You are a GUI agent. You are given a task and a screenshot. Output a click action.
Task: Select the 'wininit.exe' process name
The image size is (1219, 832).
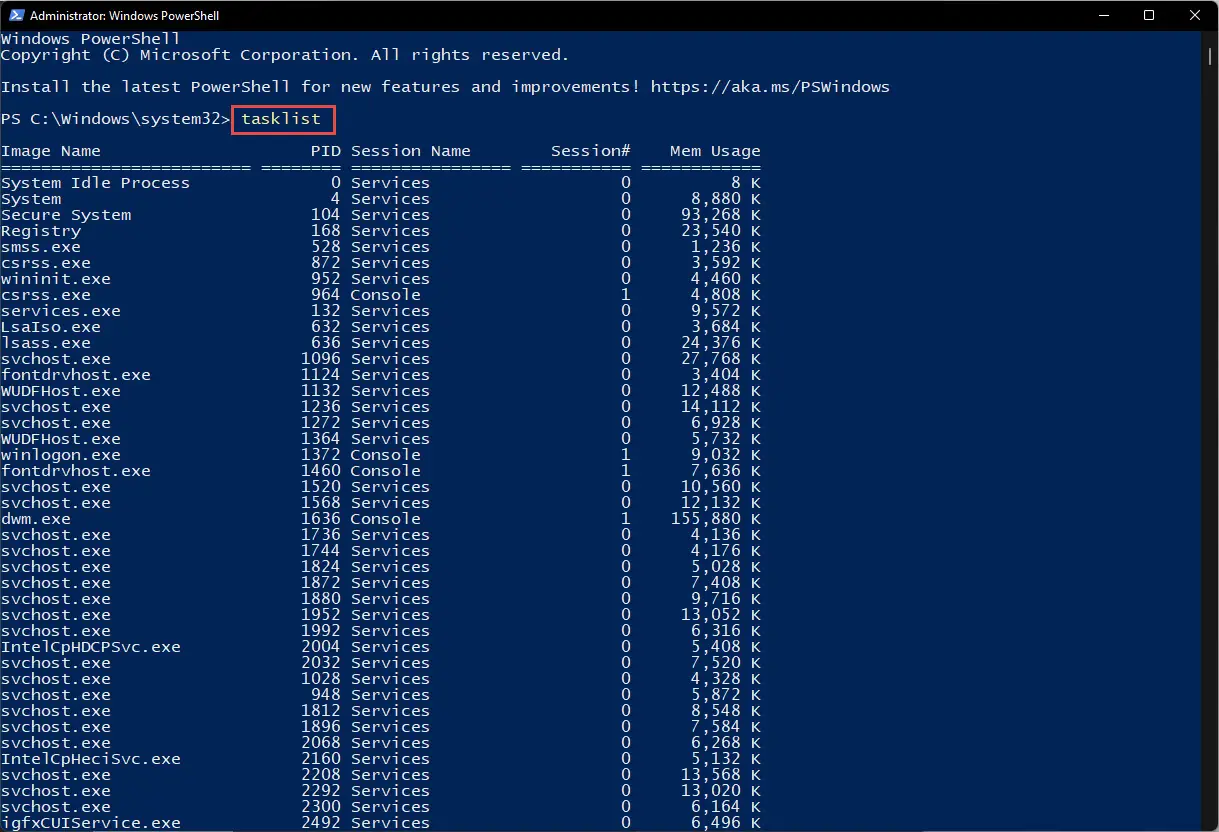[56, 279]
